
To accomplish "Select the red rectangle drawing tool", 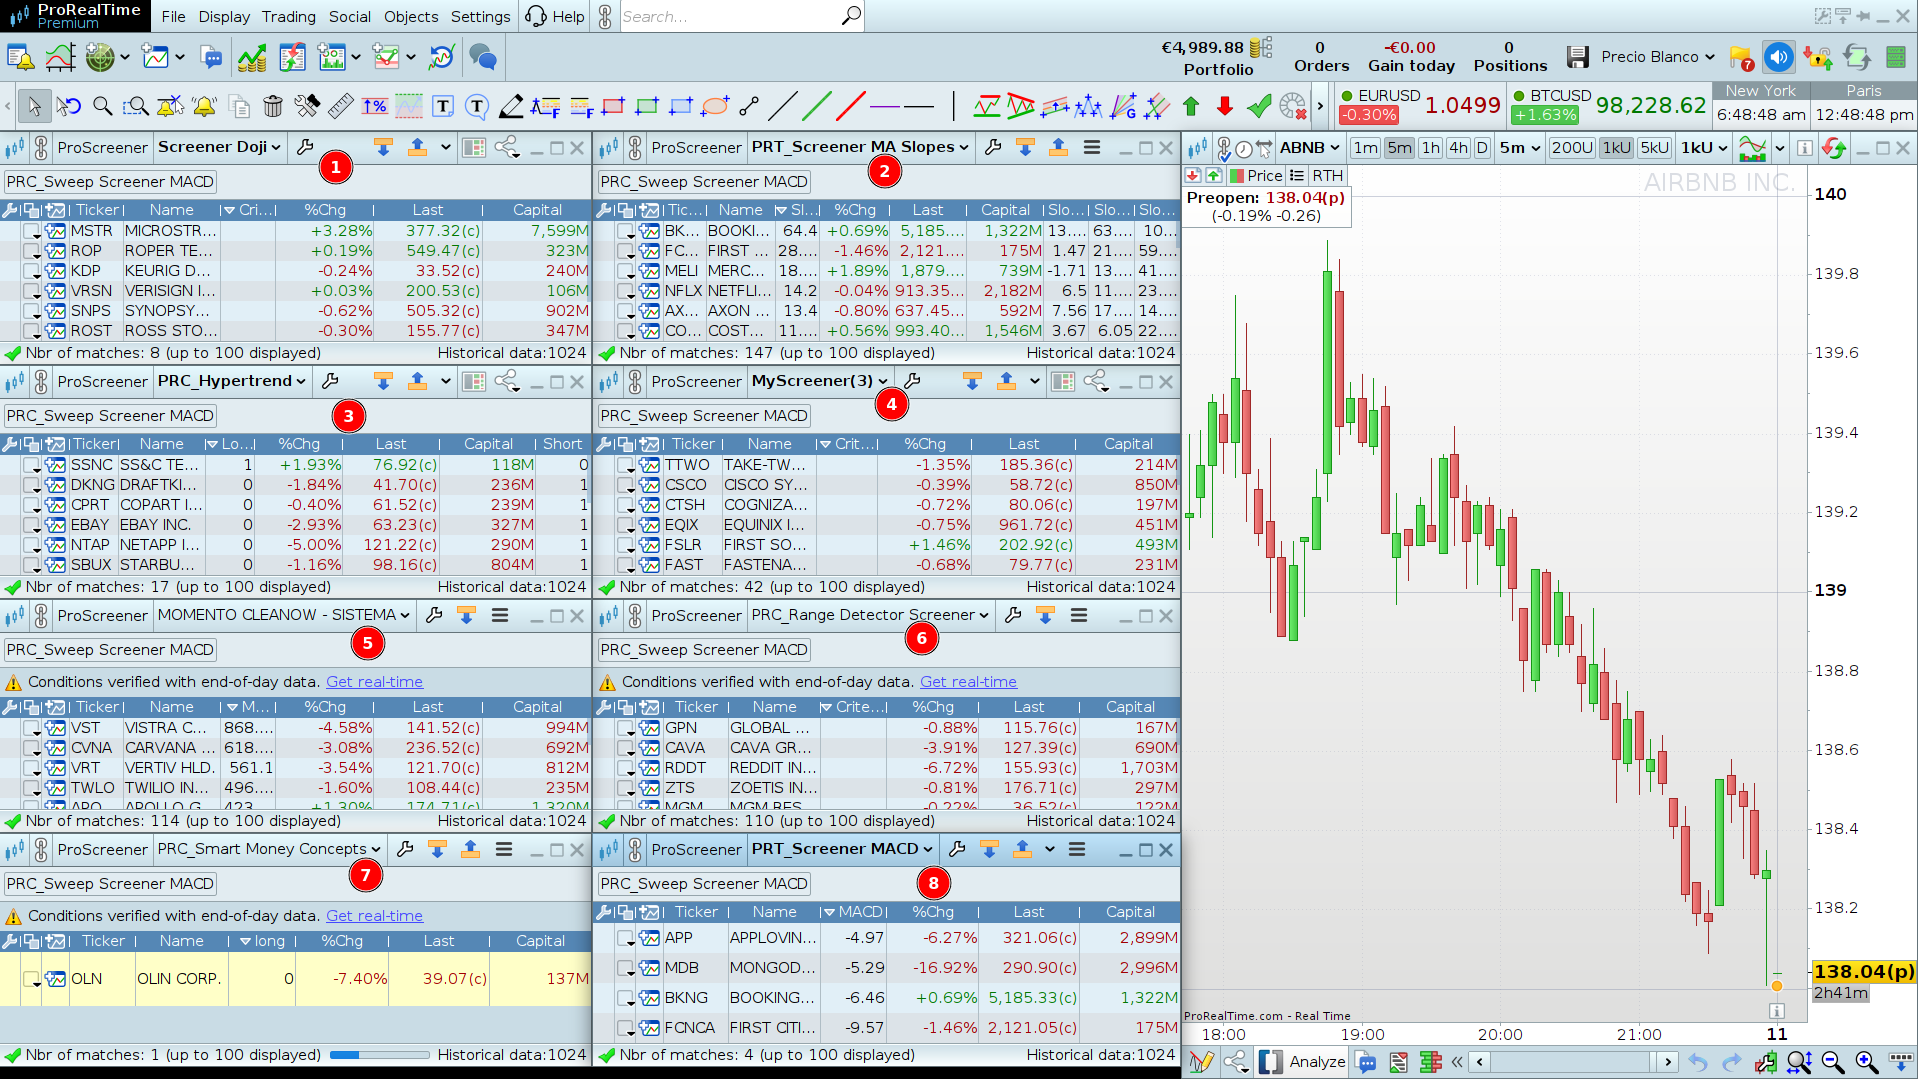I will 613,106.
